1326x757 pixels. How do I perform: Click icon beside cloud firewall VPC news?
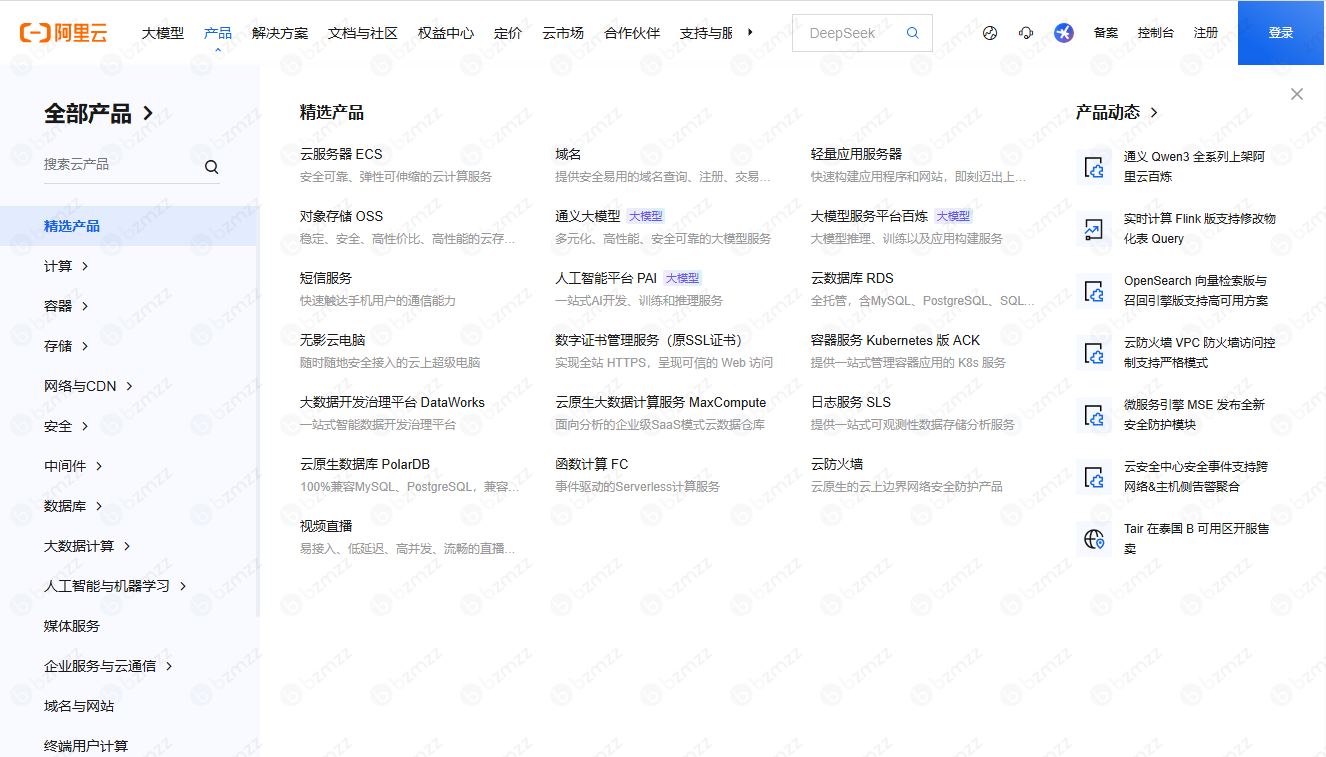(x=1094, y=353)
